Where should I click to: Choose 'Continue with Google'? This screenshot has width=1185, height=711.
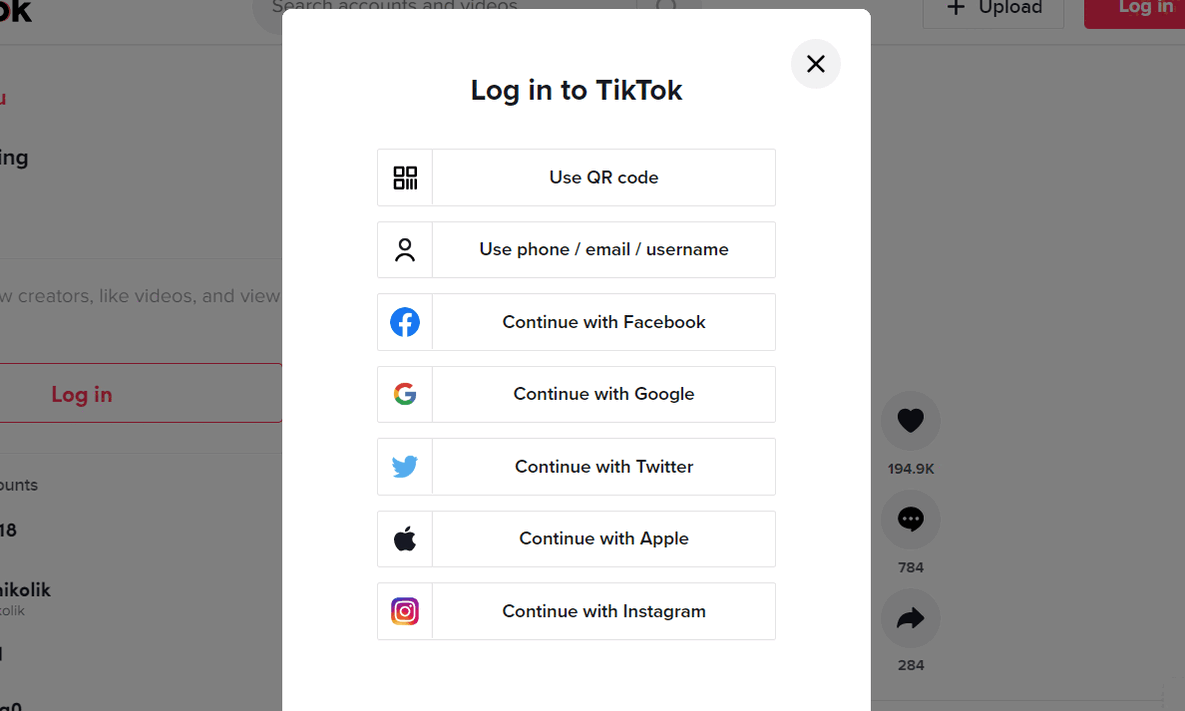pos(604,394)
